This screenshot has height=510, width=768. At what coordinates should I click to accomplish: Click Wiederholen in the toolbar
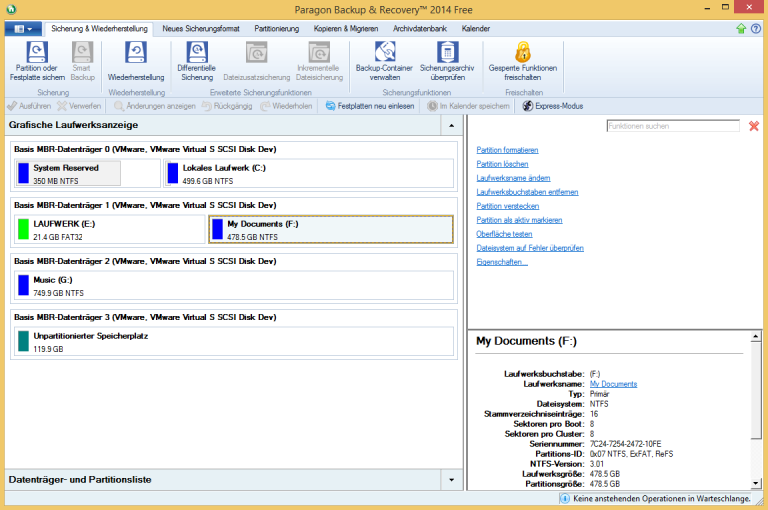pos(286,106)
